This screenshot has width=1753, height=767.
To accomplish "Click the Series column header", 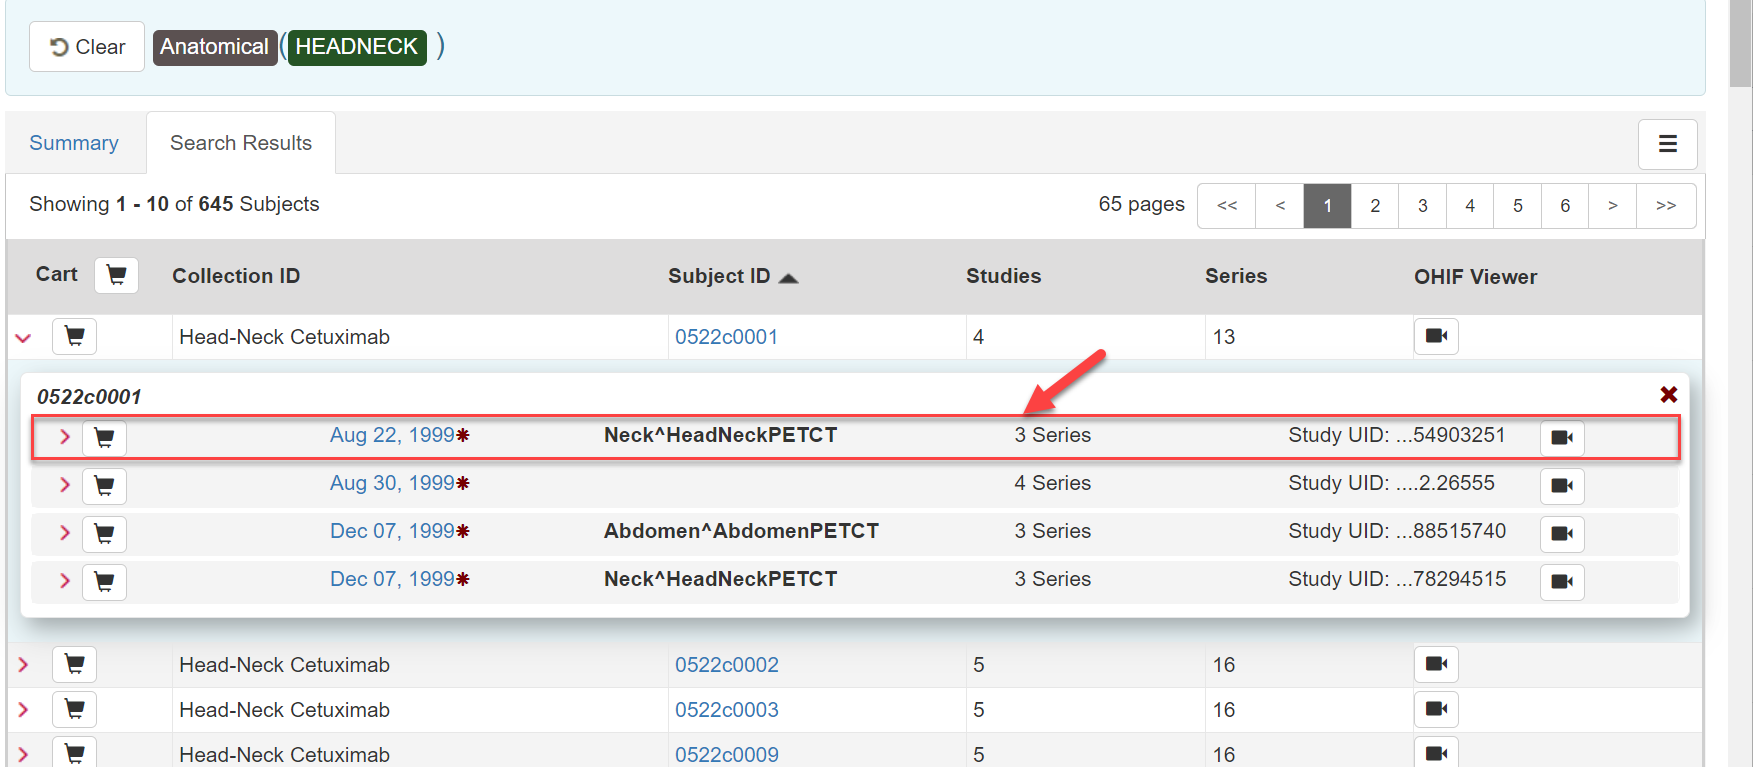I will (x=1236, y=276).
